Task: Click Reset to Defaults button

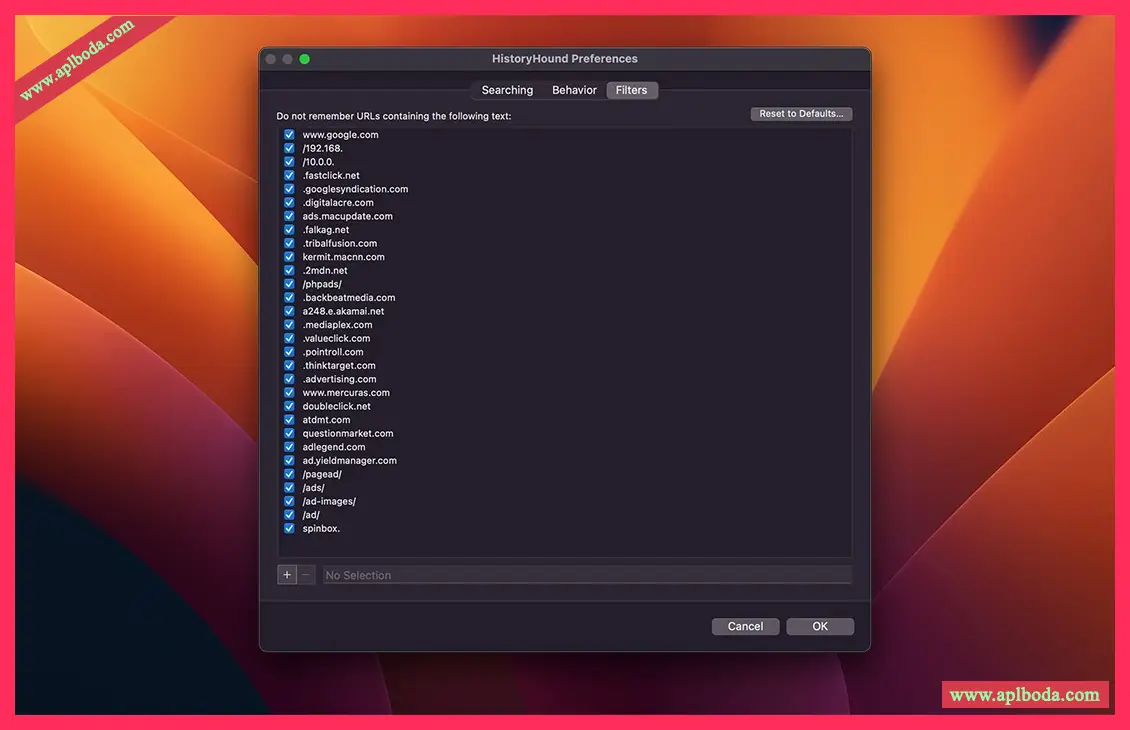Action: pyautogui.click(x=801, y=114)
